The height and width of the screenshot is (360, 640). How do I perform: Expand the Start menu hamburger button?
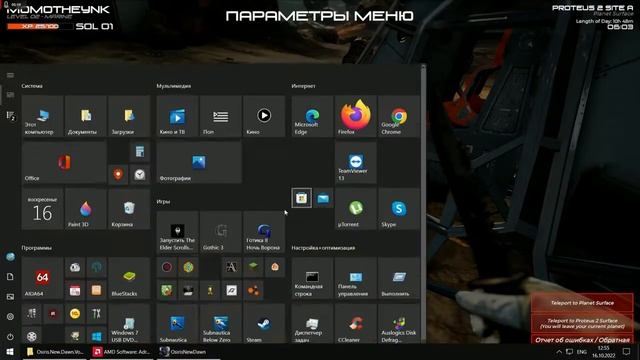(10, 75)
